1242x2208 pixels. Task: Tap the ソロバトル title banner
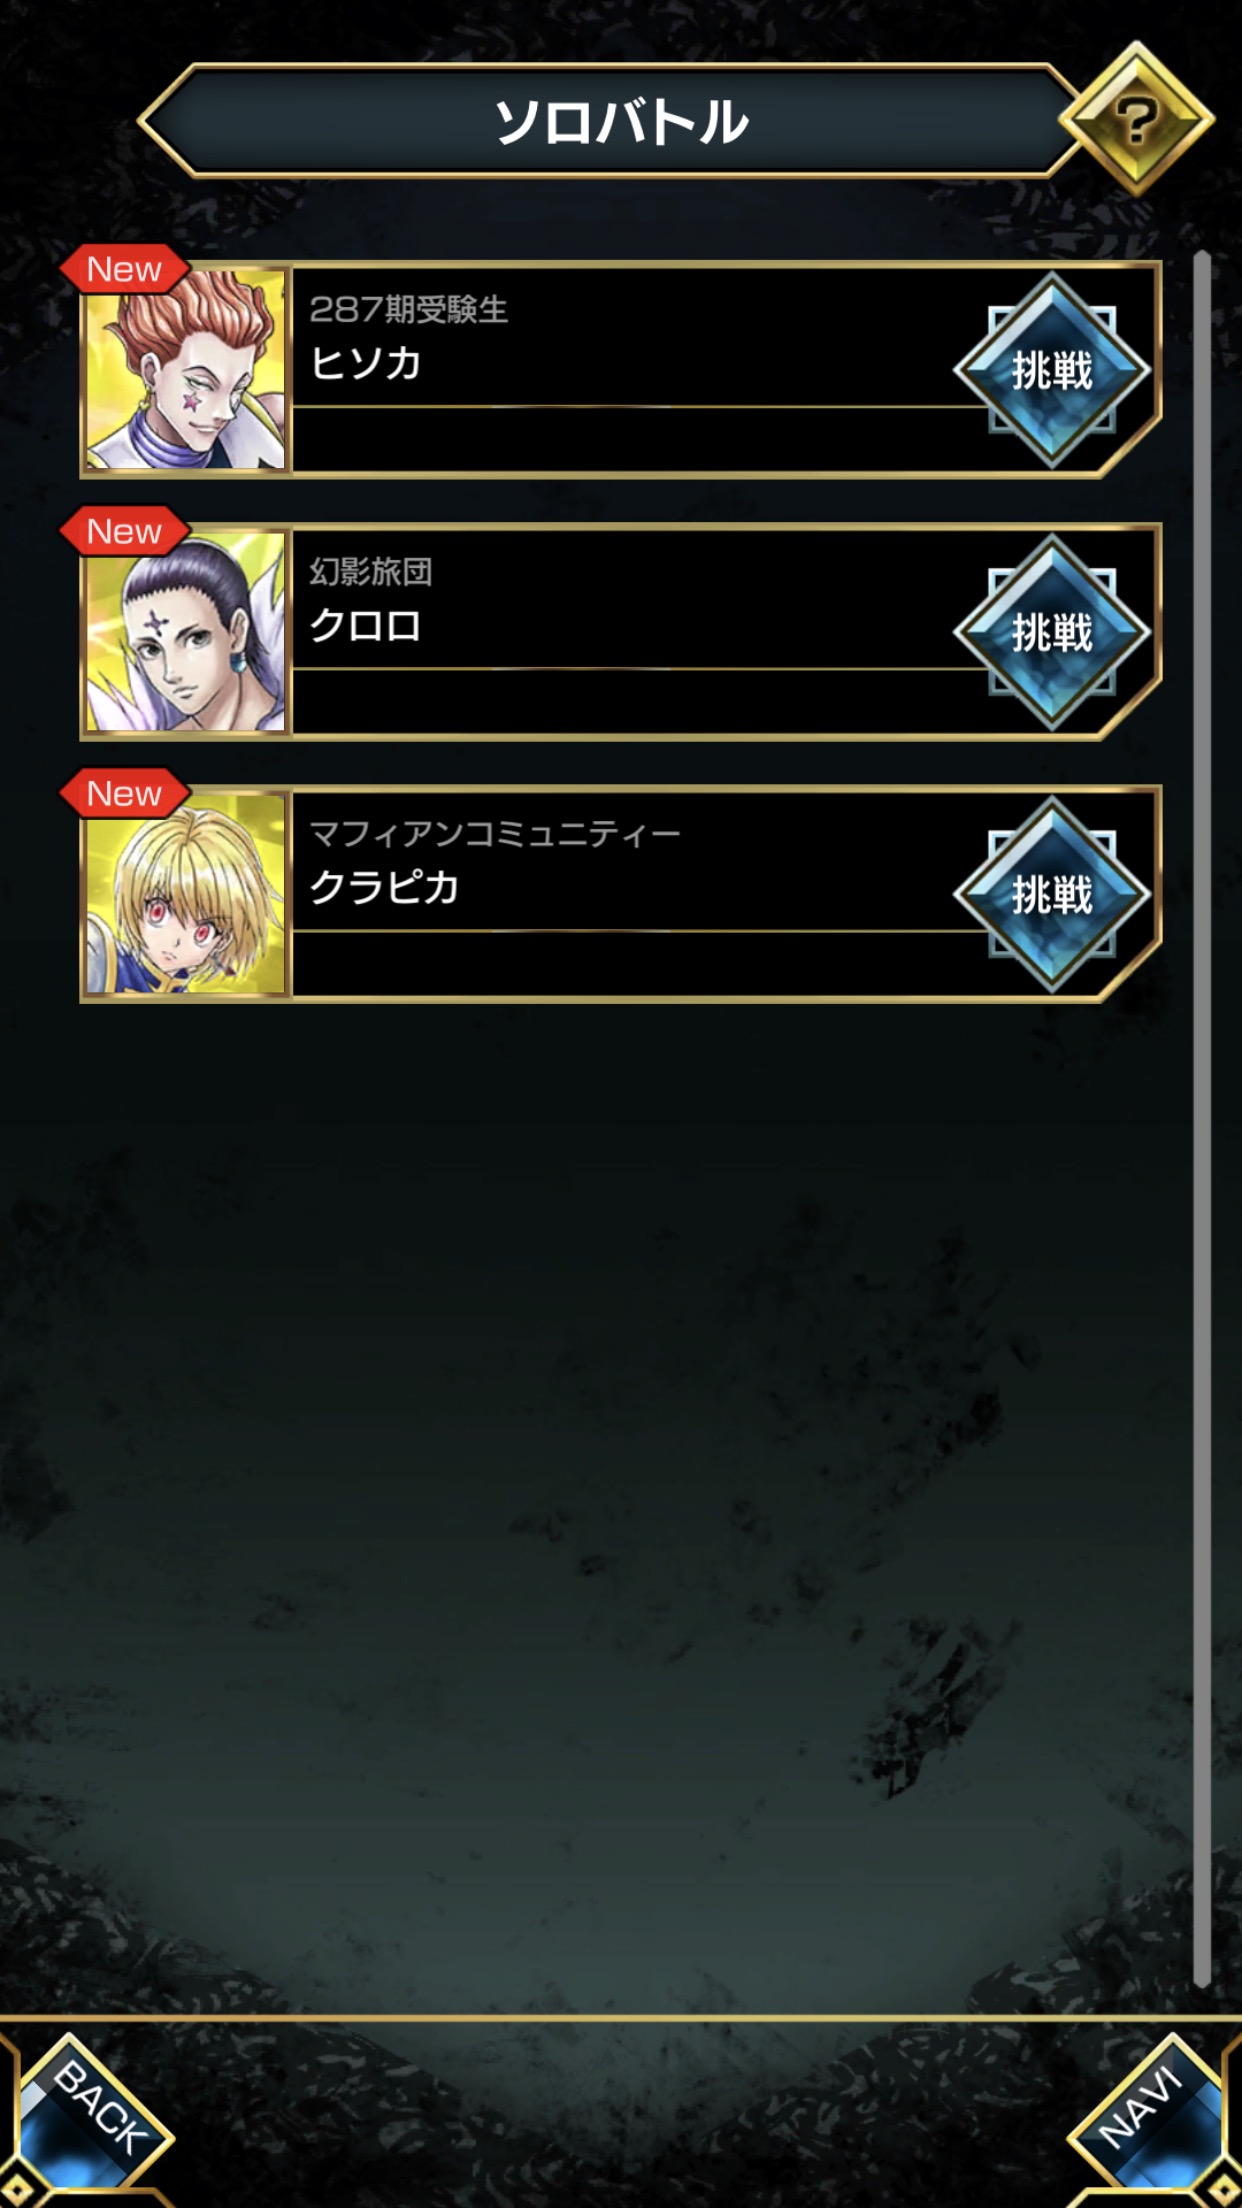[620, 121]
